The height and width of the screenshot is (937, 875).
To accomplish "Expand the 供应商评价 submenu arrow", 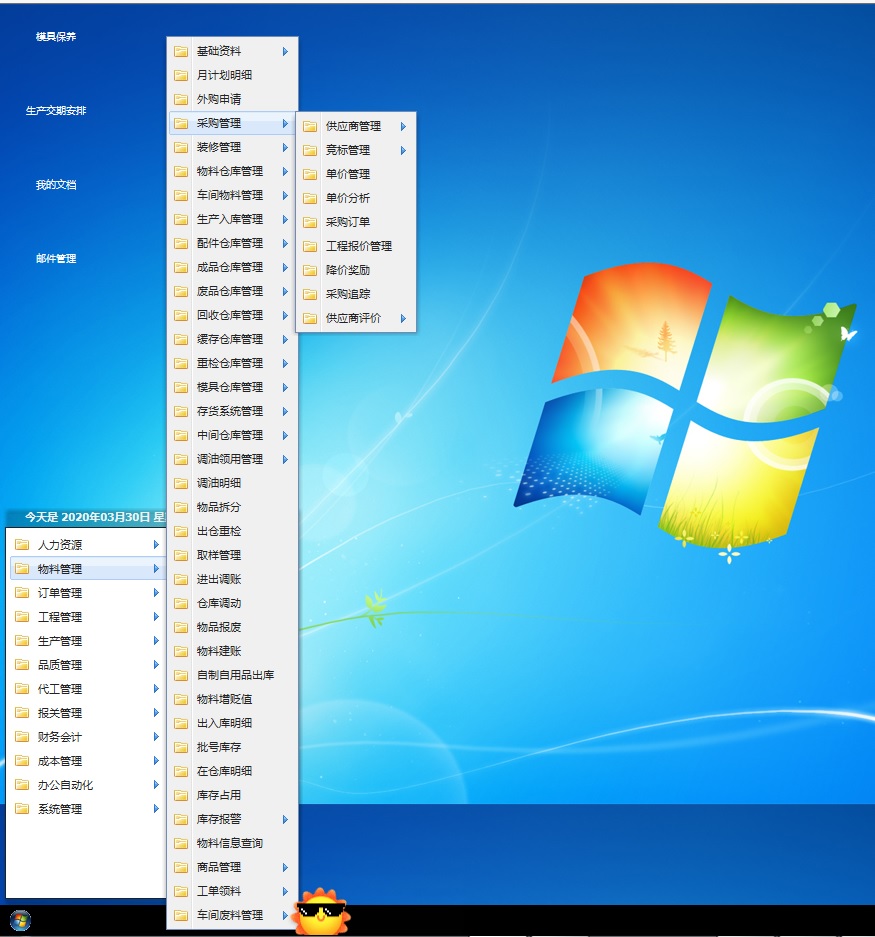I will click(403, 318).
